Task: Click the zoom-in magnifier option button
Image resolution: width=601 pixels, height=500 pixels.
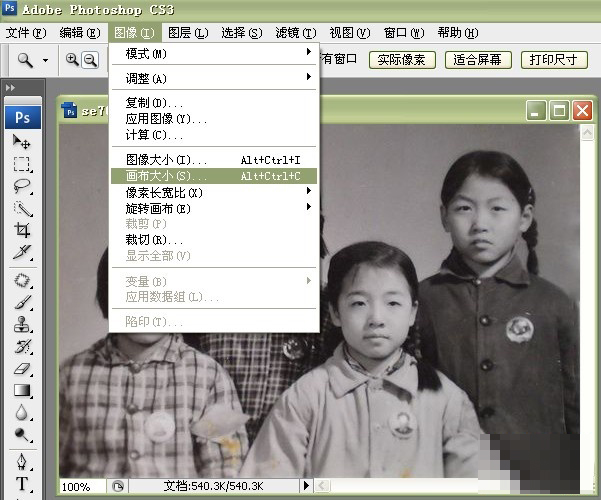Action: click(73, 60)
